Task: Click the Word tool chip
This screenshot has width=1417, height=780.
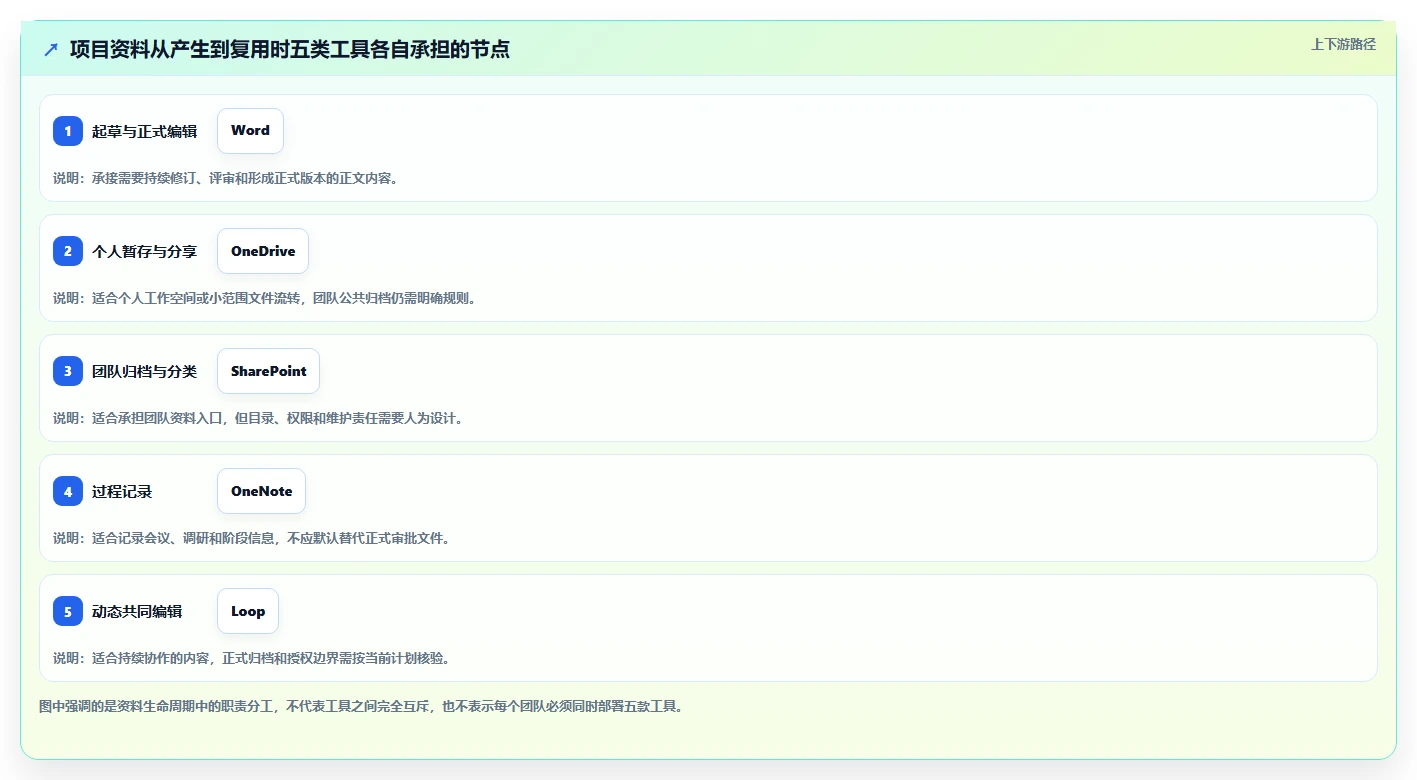Action: coord(250,131)
